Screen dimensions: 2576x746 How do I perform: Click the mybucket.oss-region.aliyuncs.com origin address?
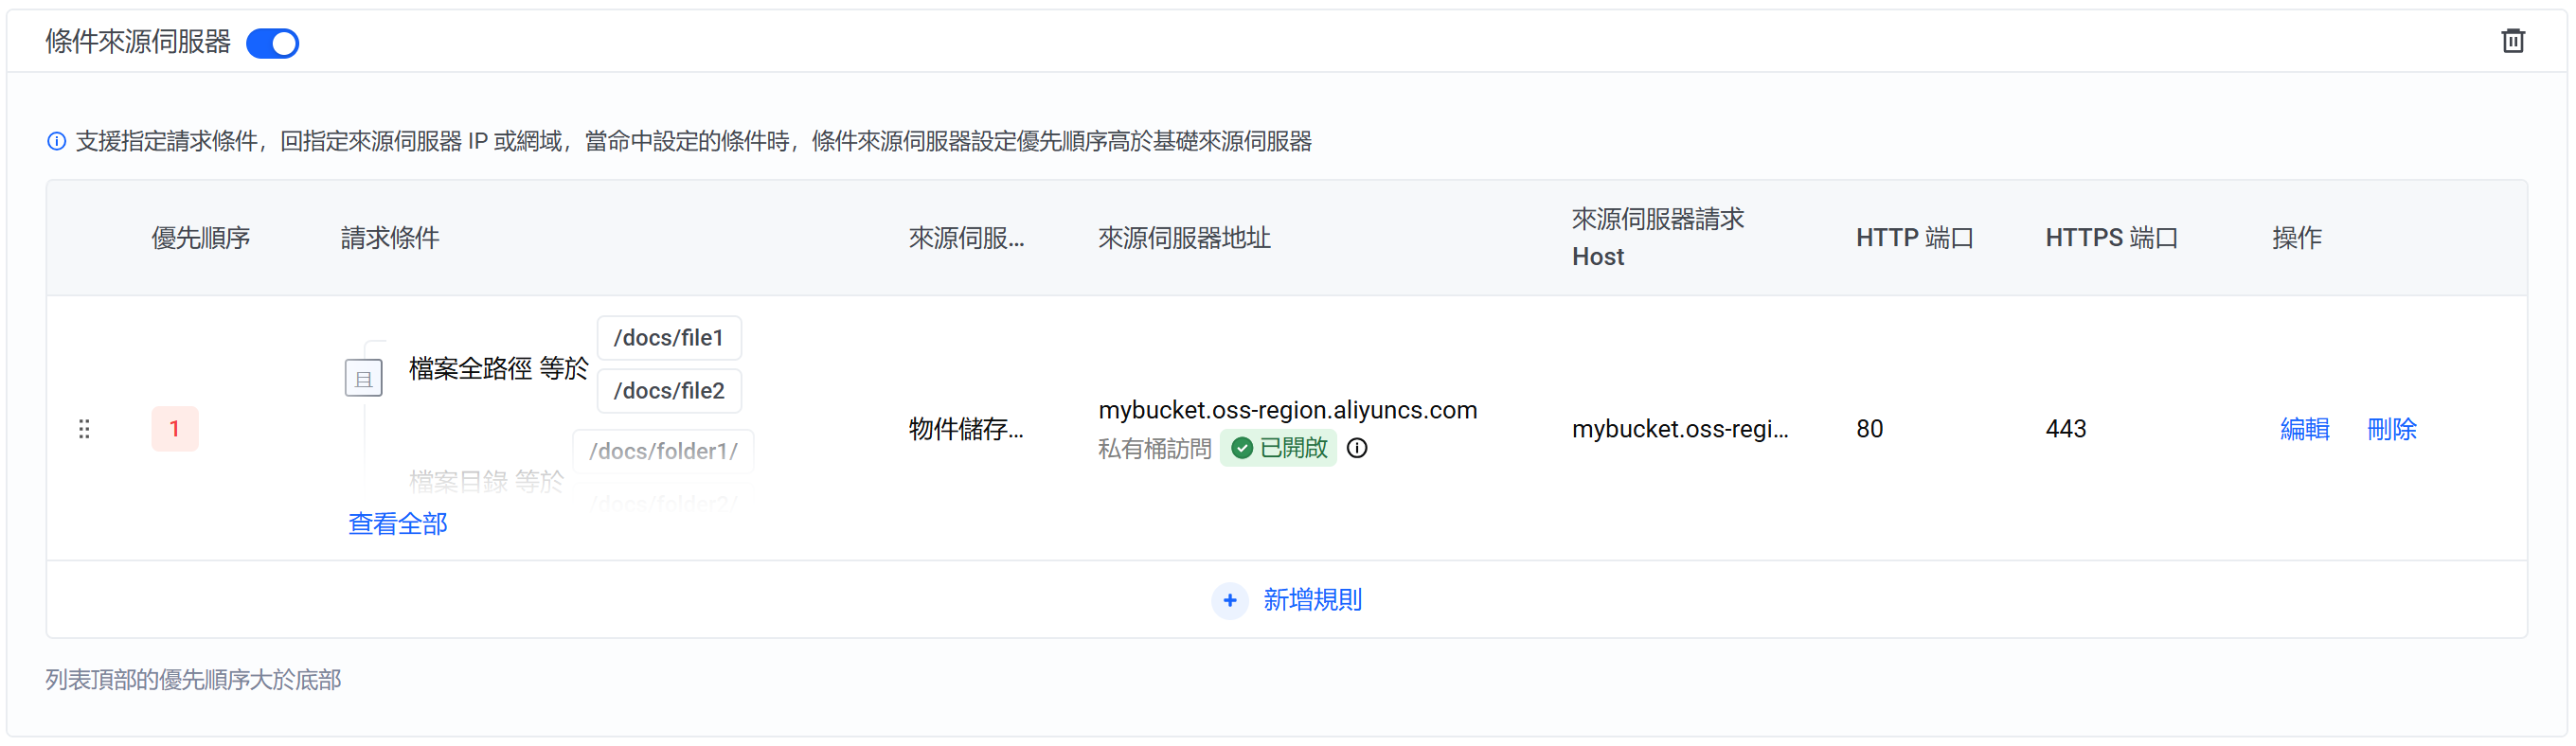1287,410
